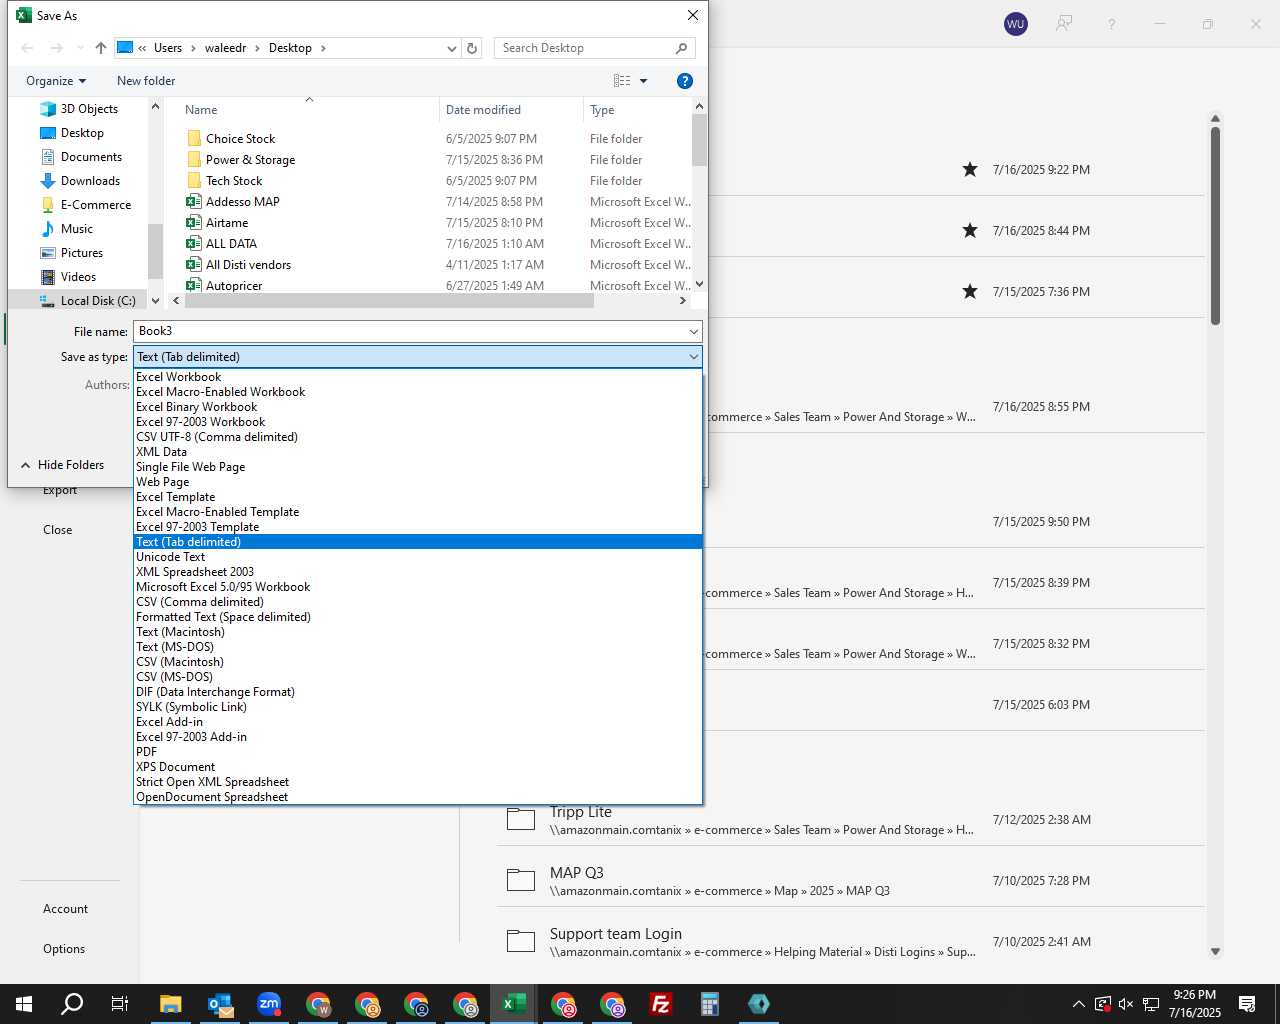Viewport: 1280px width, 1024px height.
Task: Open the Help question mark in Save As
Action: coord(685,81)
